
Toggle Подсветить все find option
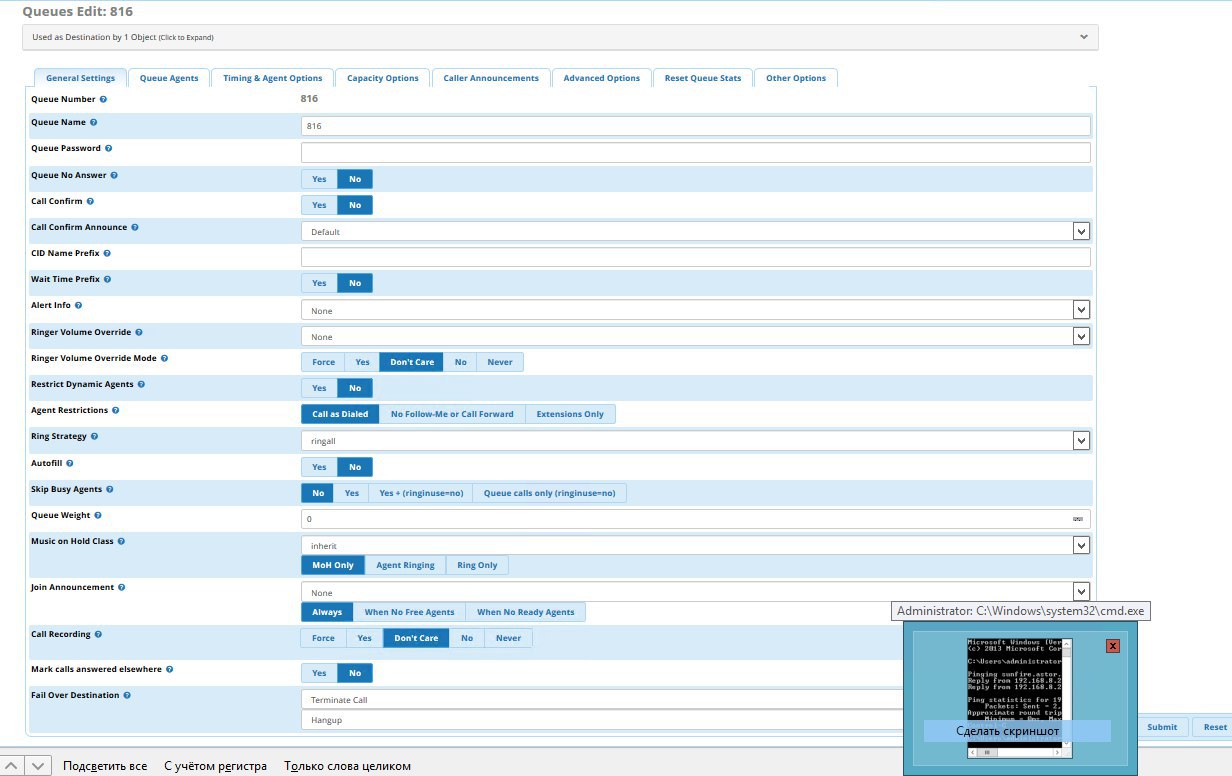point(105,766)
